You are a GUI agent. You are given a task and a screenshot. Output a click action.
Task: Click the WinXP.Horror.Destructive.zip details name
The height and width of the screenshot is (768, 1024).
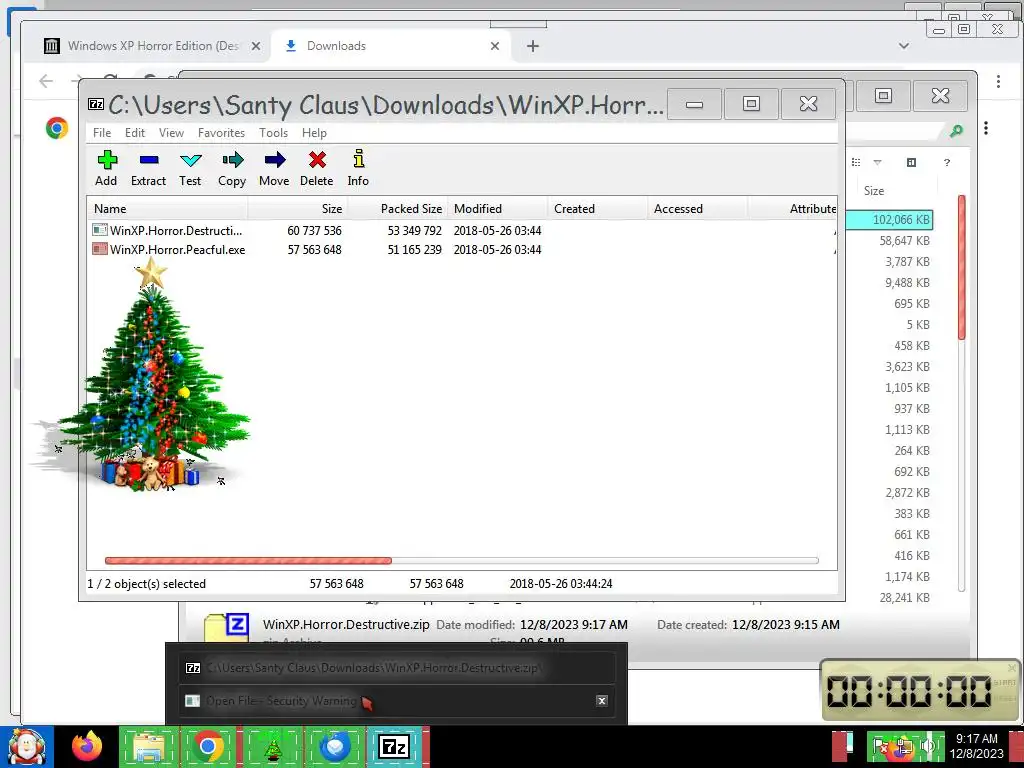click(346, 624)
